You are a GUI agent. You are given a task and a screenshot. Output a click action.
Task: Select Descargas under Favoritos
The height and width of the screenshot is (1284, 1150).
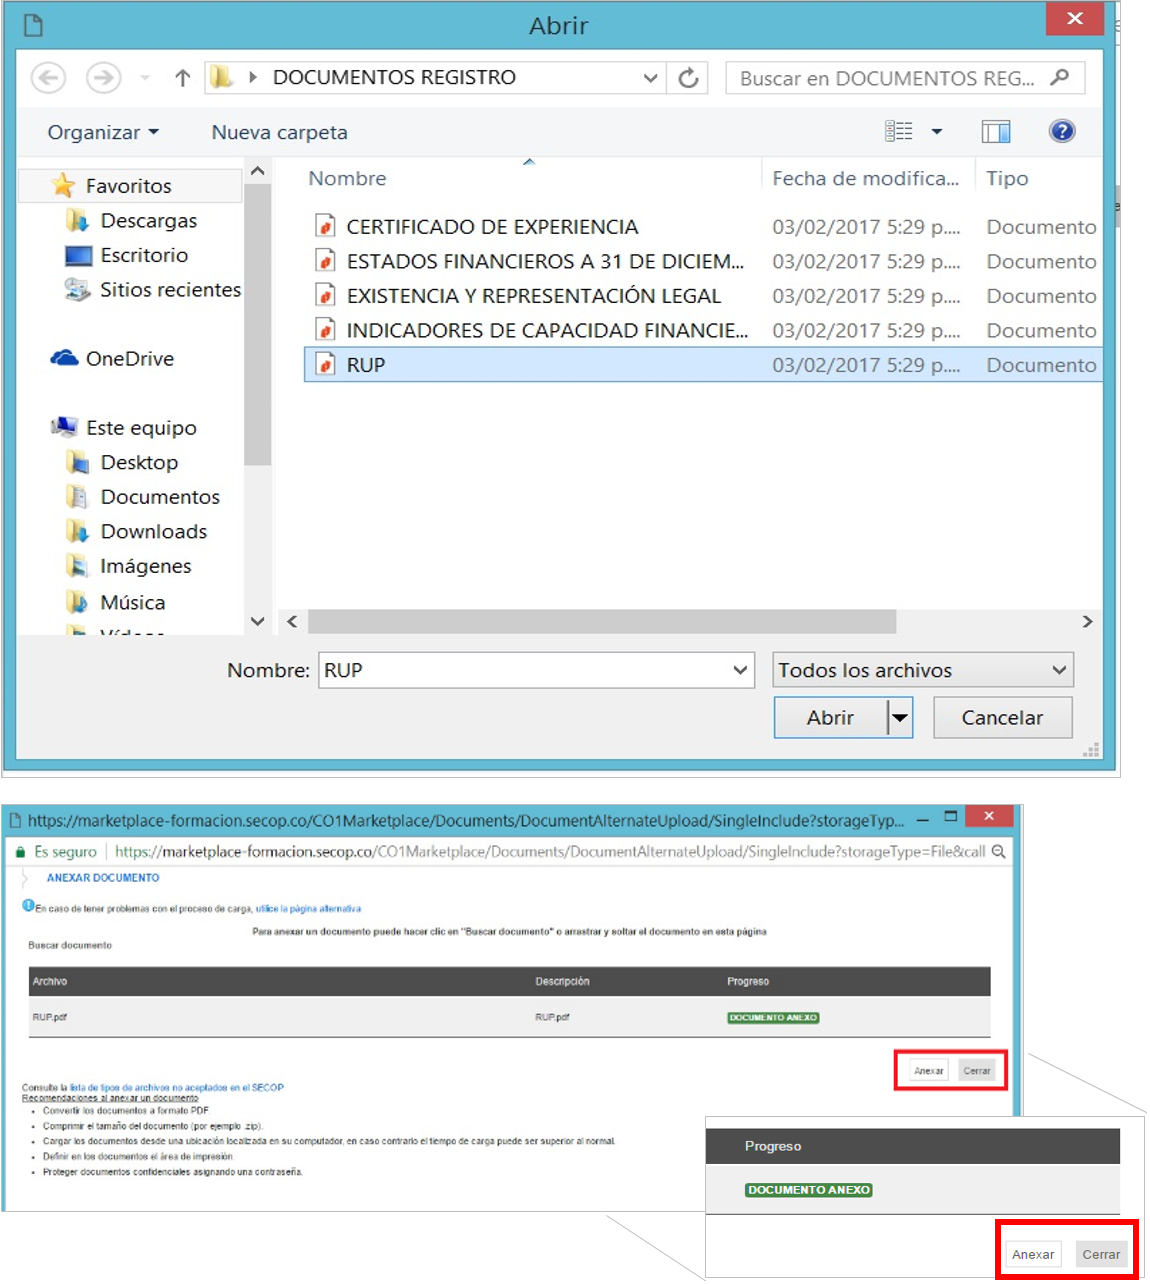[x=148, y=220]
